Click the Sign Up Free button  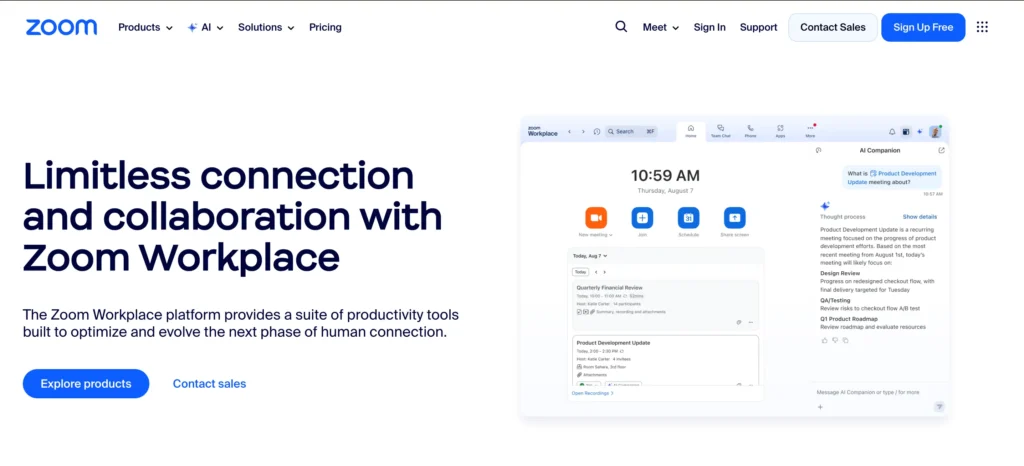click(x=923, y=27)
